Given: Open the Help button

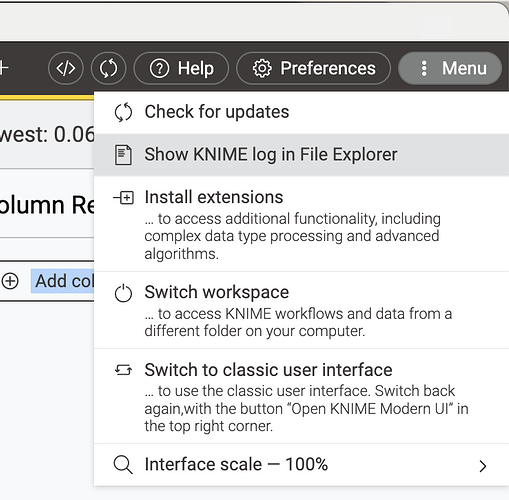Looking at the screenshot, I should [x=181, y=68].
